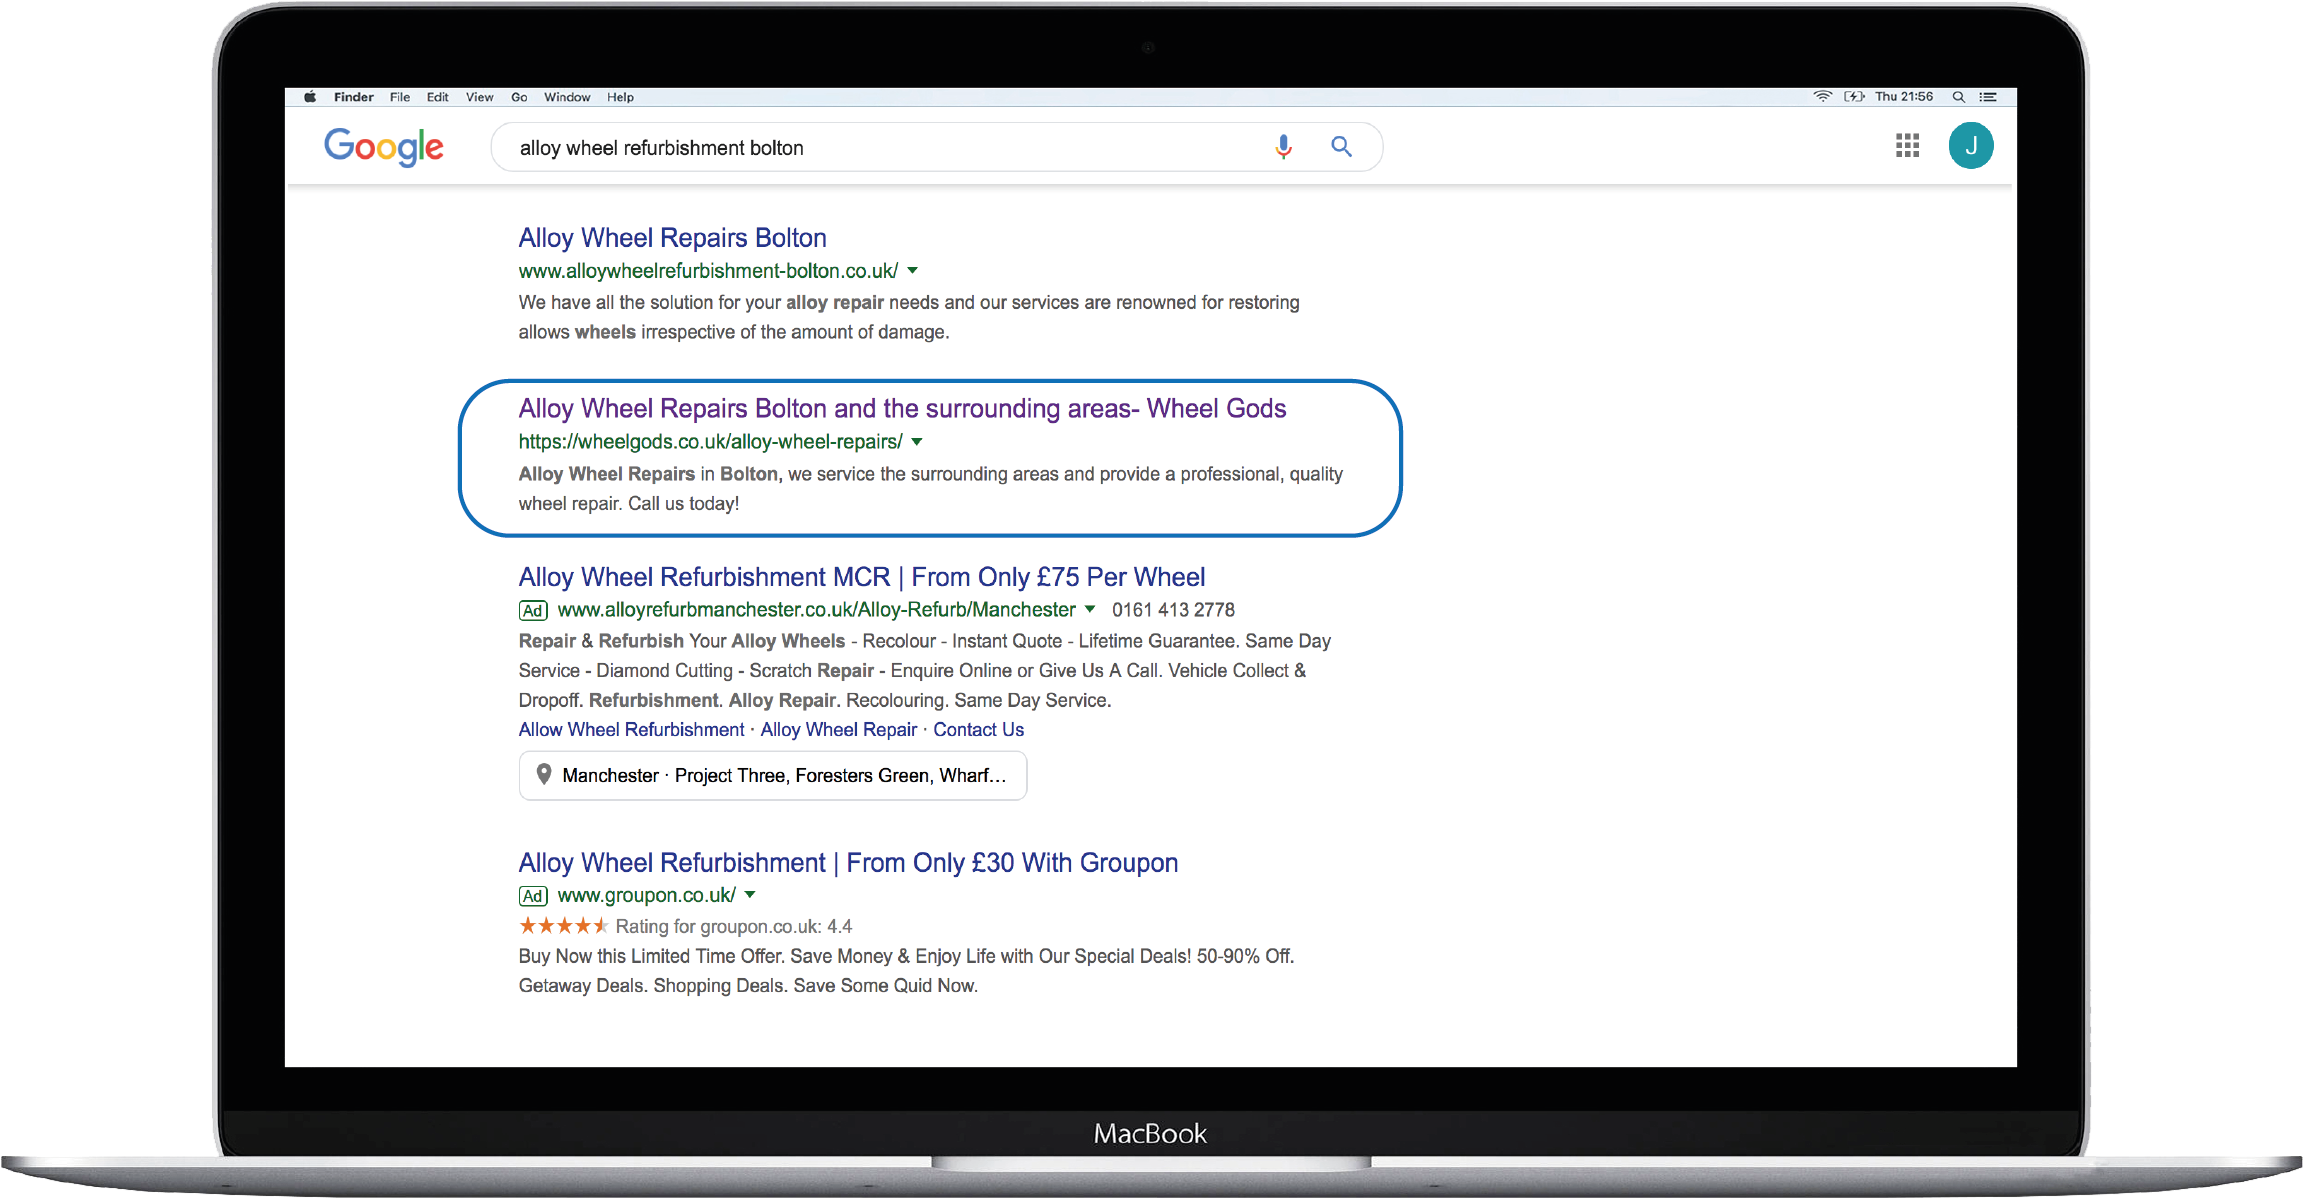Open the Groupon Alloy Wheel Refurbishment ad
Image resolution: width=2303 pixels, height=1198 pixels.
tap(848, 863)
